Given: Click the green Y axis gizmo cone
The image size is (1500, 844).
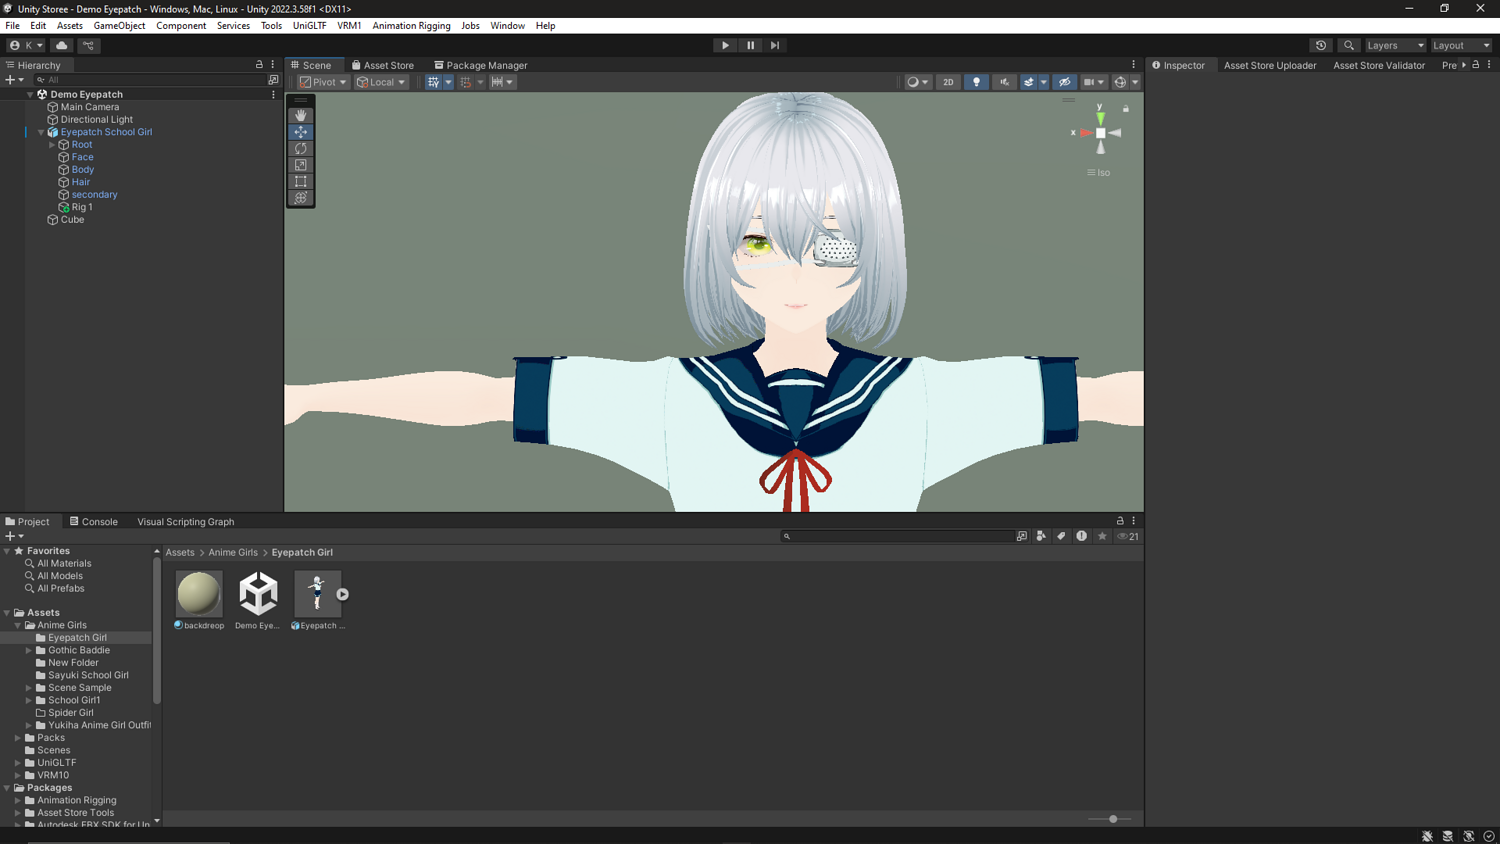Looking at the screenshot, I should tap(1100, 118).
